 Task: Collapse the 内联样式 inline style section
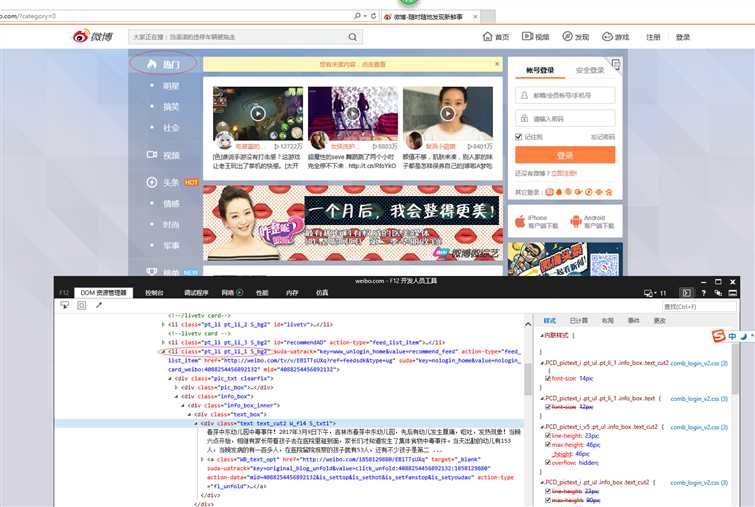point(542,335)
